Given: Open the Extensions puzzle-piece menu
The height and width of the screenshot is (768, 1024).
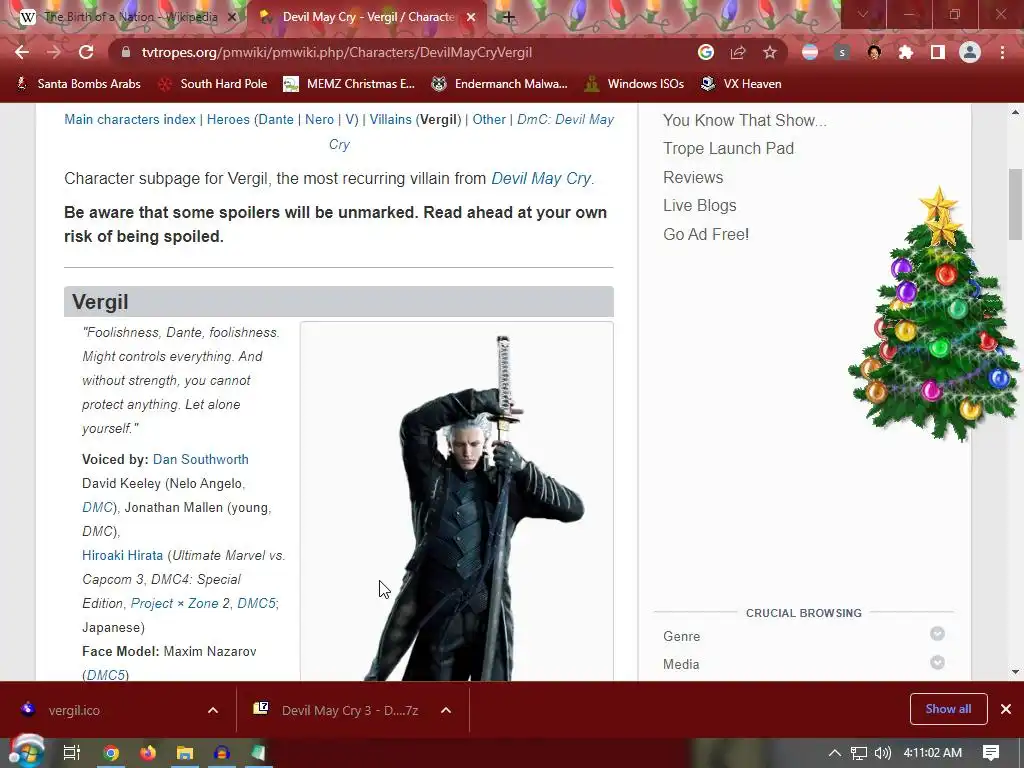Looking at the screenshot, I should (906, 52).
